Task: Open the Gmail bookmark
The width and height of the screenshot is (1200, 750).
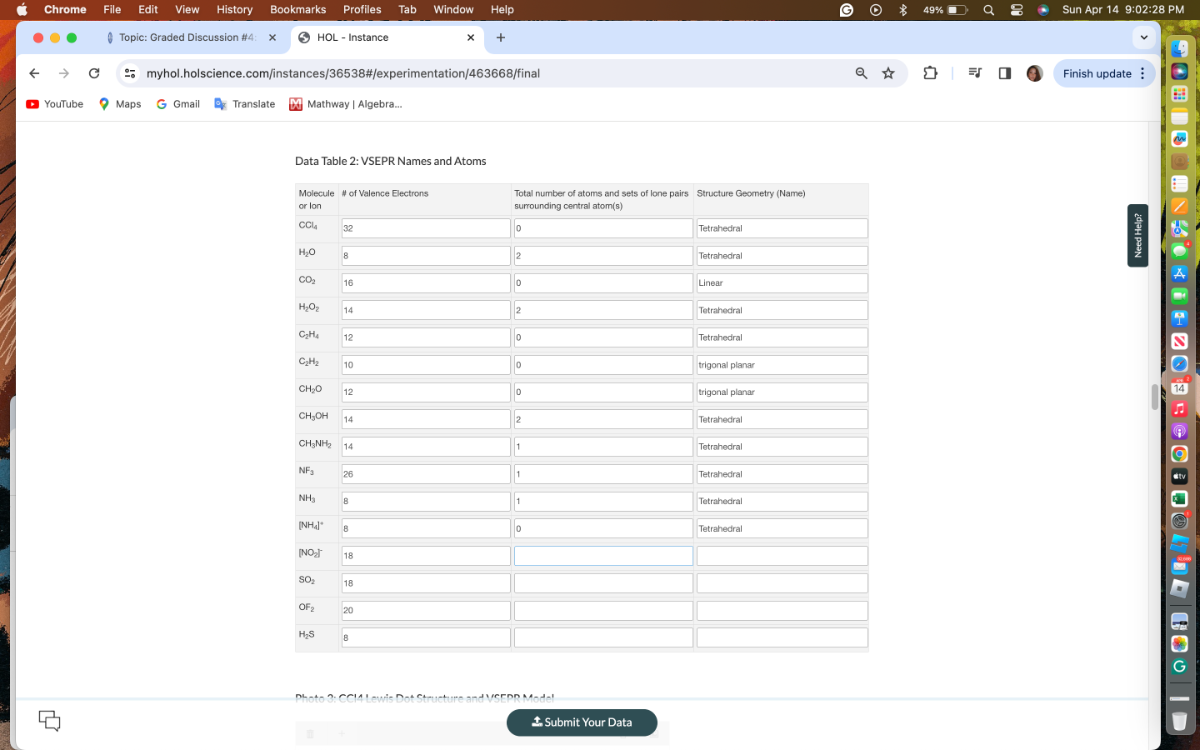Action: [x=178, y=104]
